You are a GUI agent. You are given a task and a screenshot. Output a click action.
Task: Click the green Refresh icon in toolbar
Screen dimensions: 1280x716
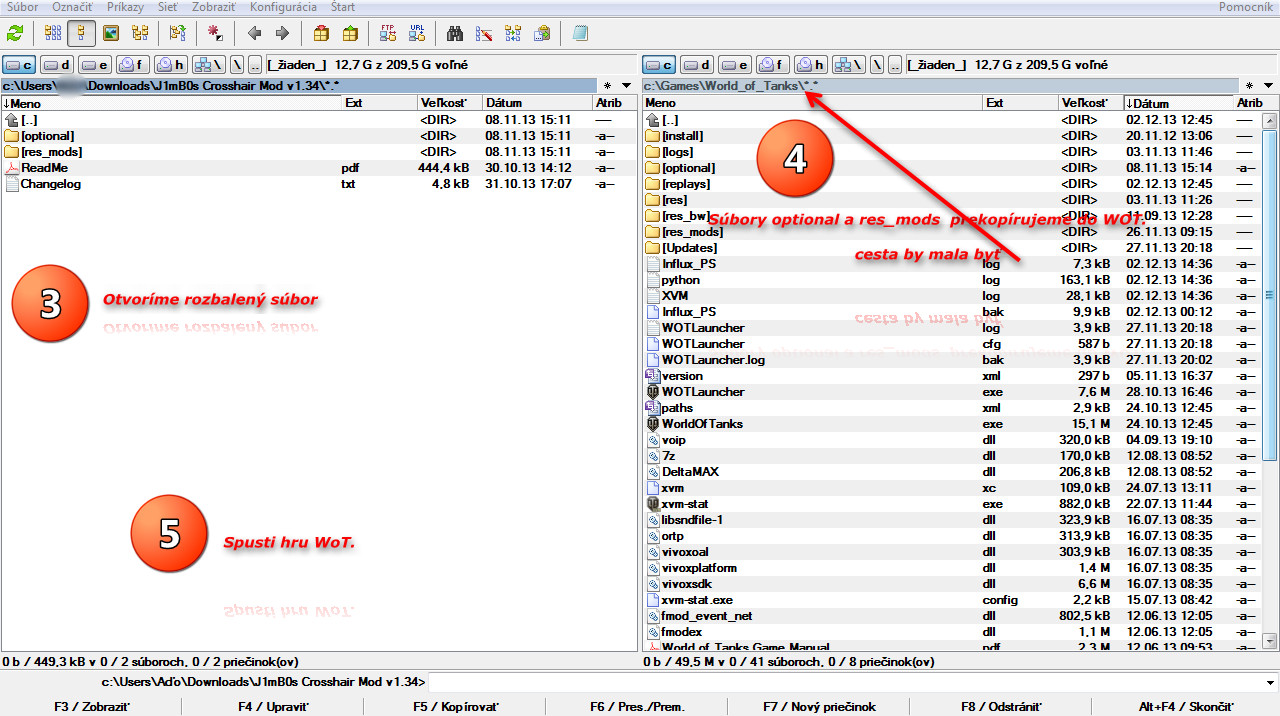[x=14, y=33]
